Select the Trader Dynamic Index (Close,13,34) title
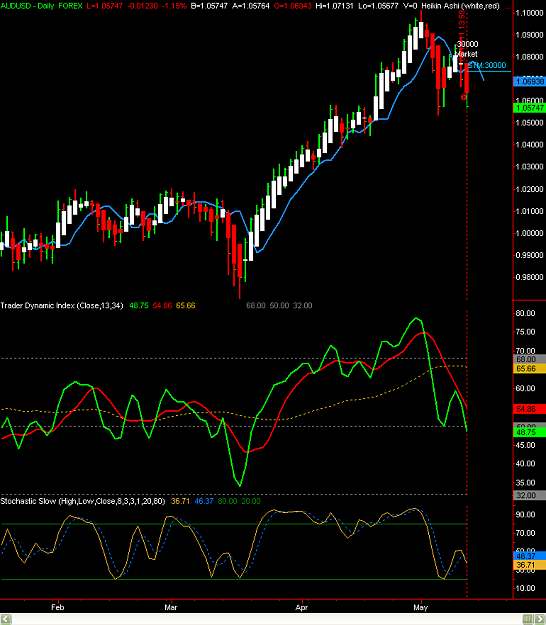This screenshot has width=546, height=625. (62, 306)
